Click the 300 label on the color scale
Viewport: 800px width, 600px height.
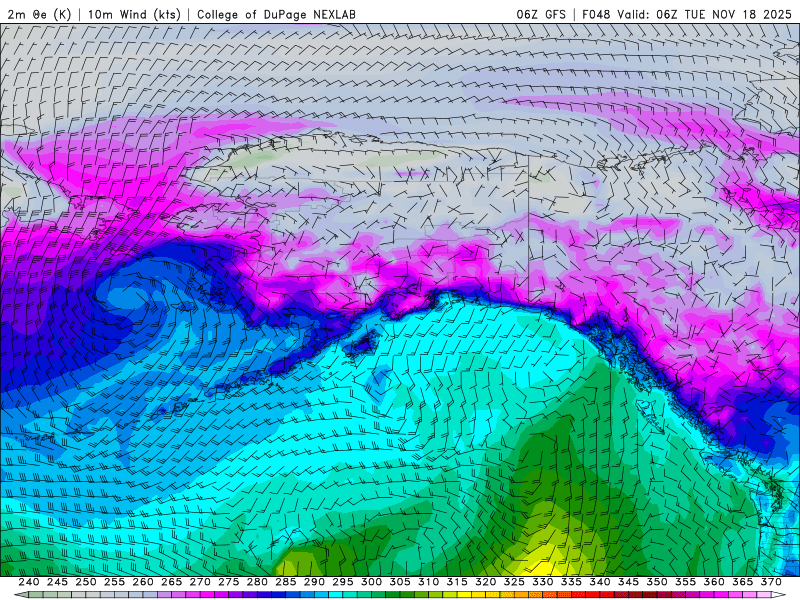click(371, 582)
